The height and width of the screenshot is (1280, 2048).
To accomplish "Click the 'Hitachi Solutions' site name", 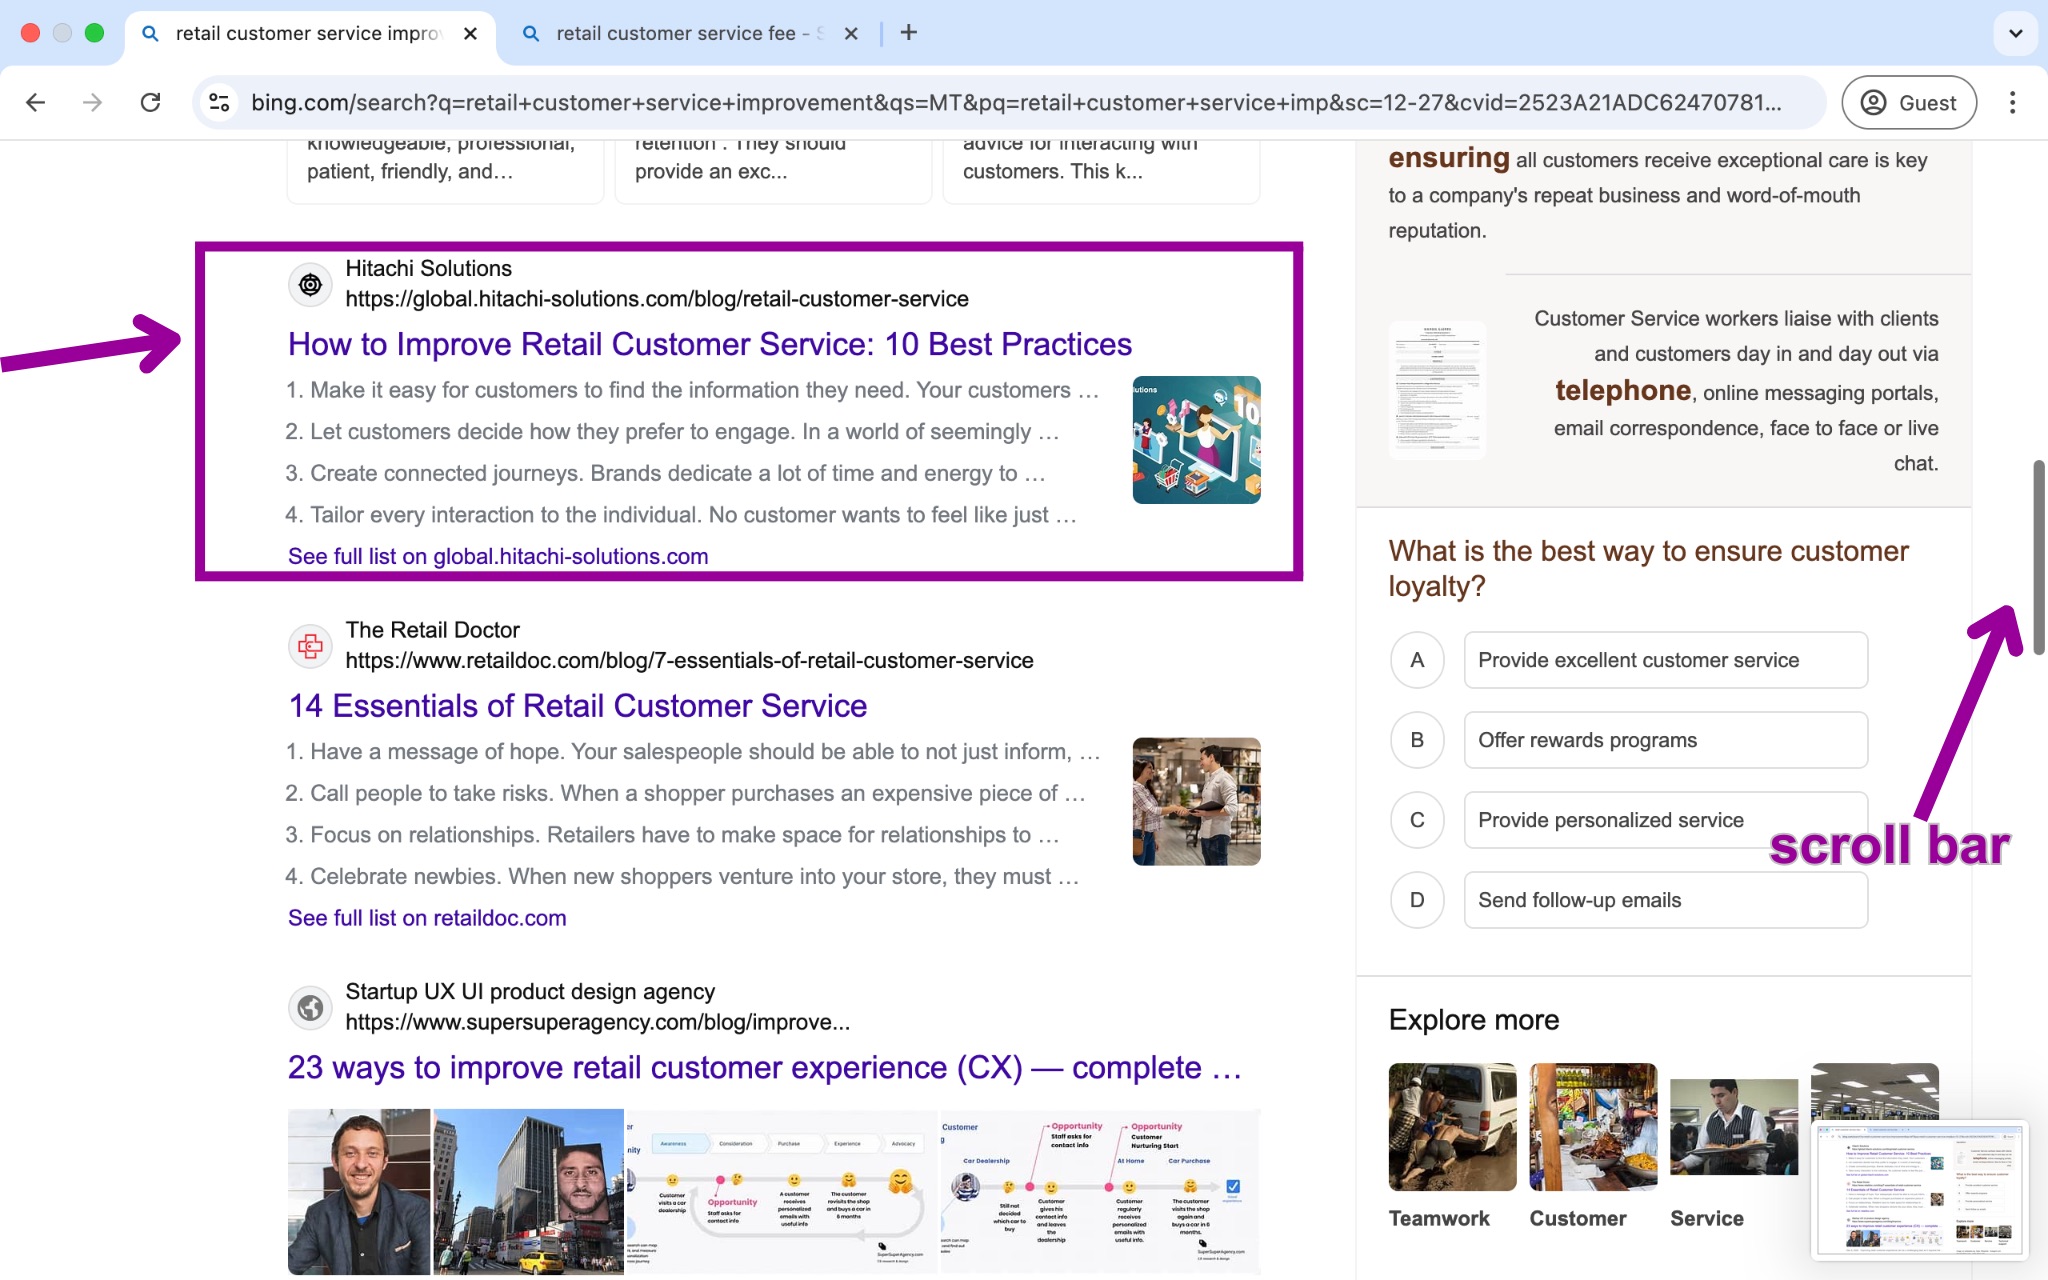I will tap(428, 268).
